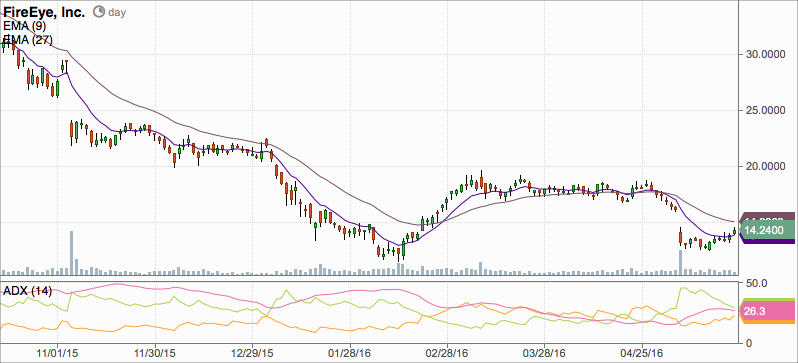Click the 12/29/15 date label
Viewport: 798px width, 363px height.
click(x=252, y=352)
